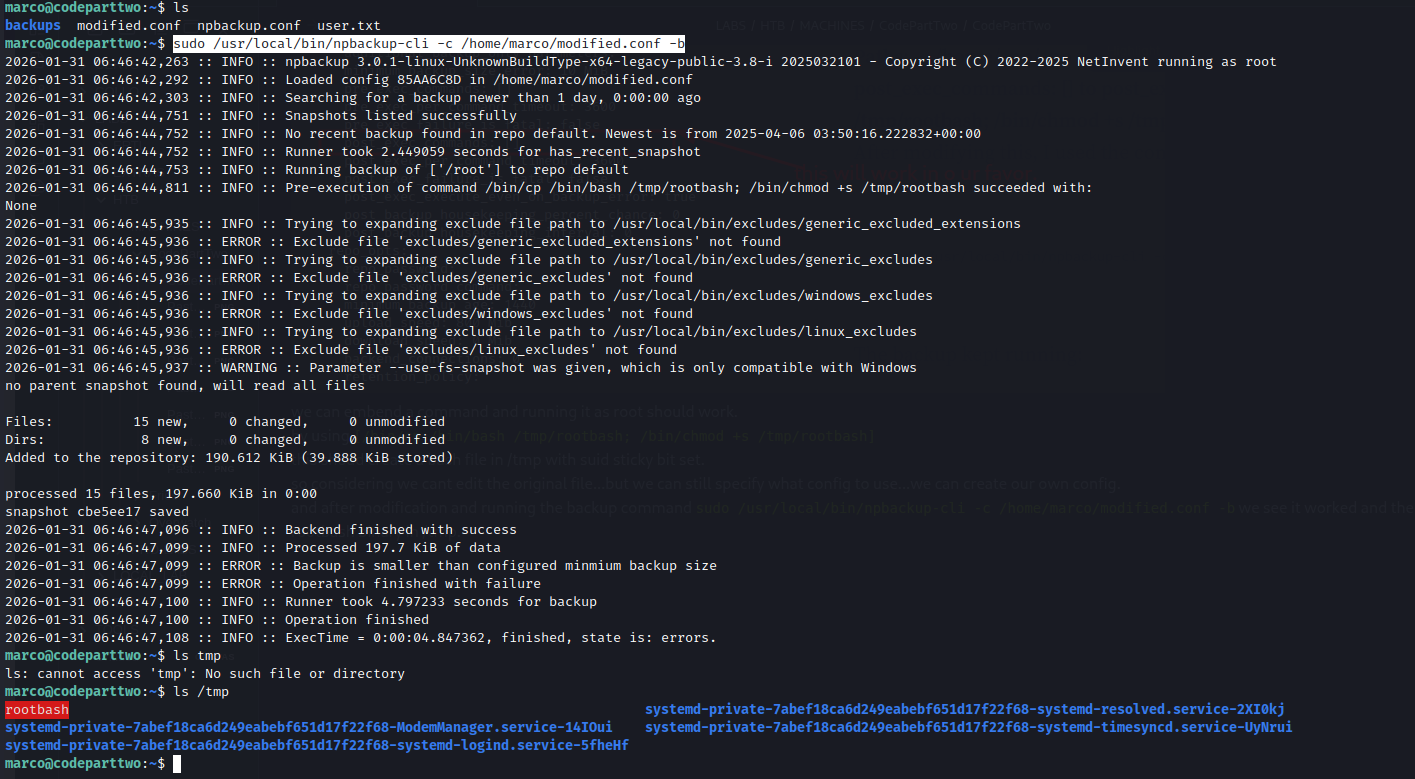Click the 'ls: cannot access tmp' error message
This screenshot has width=1415, height=779.
pyautogui.click(x=205, y=674)
